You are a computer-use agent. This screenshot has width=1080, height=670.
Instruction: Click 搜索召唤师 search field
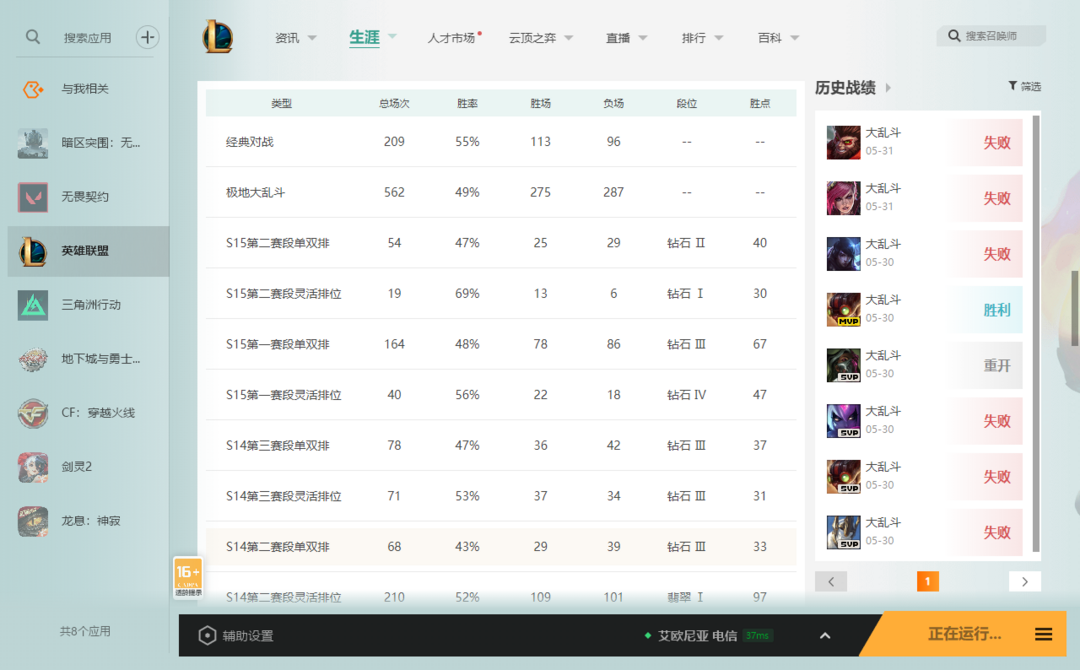(991, 36)
